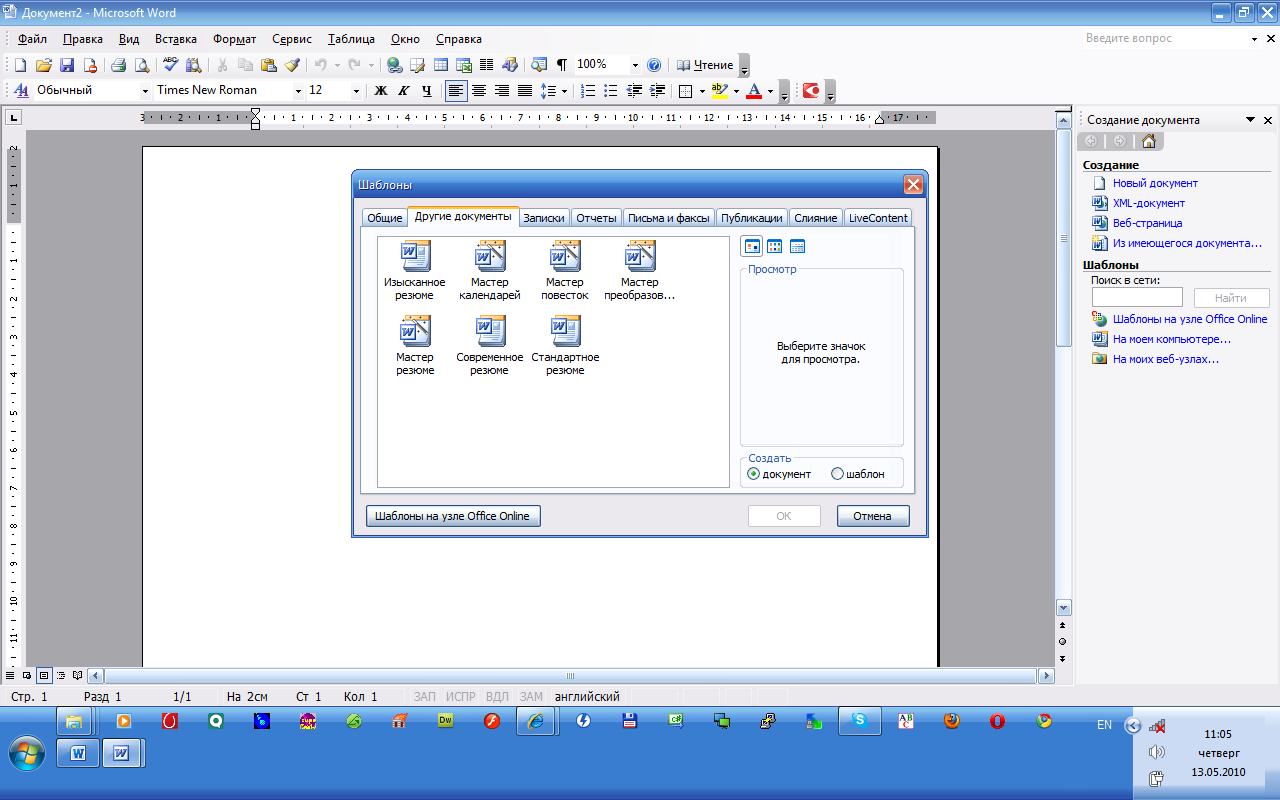Viewport: 1280px width, 800px height.
Task: Click the Decrease Indent icon
Action: coord(634,91)
